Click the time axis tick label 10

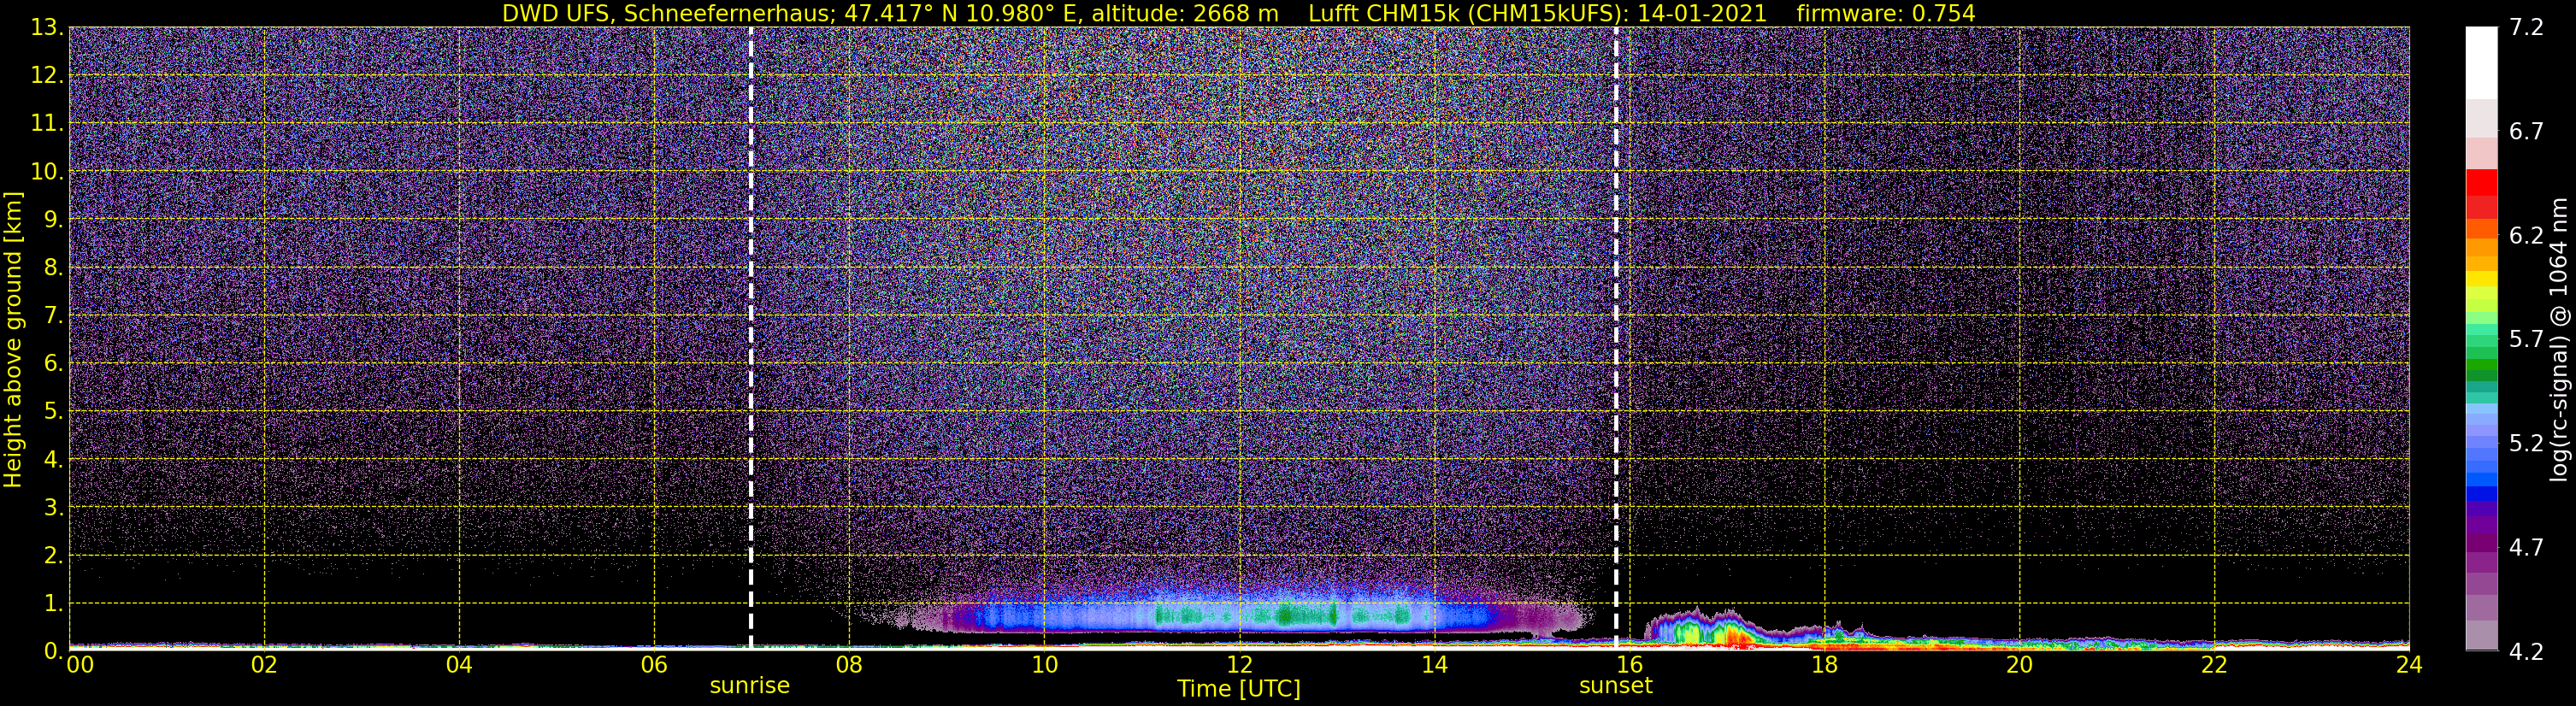pos(1044,666)
